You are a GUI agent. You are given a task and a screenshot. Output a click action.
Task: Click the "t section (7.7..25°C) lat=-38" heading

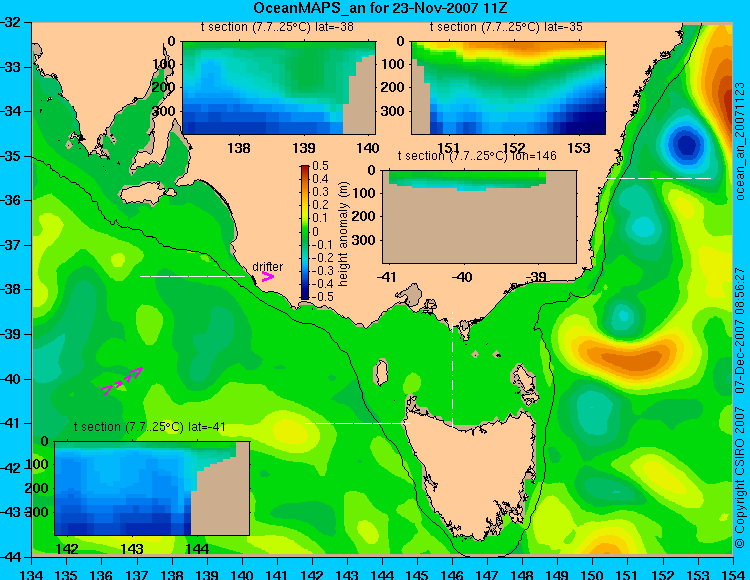[277, 27]
